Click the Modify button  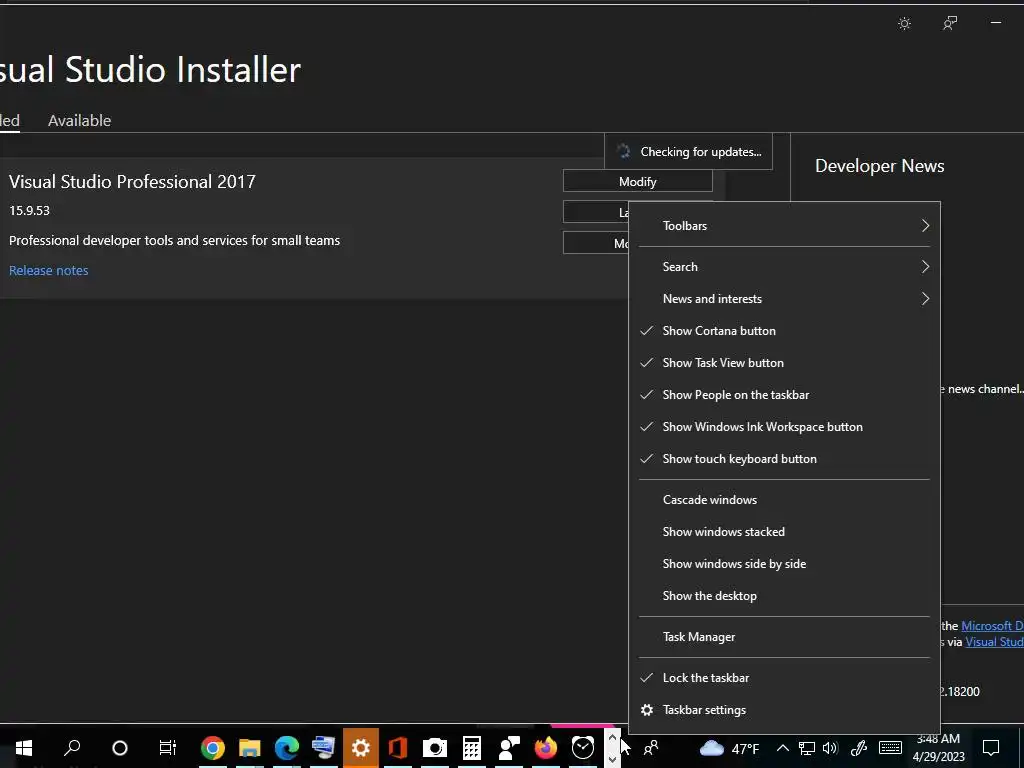pyautogui.click(x=637, y=182)
